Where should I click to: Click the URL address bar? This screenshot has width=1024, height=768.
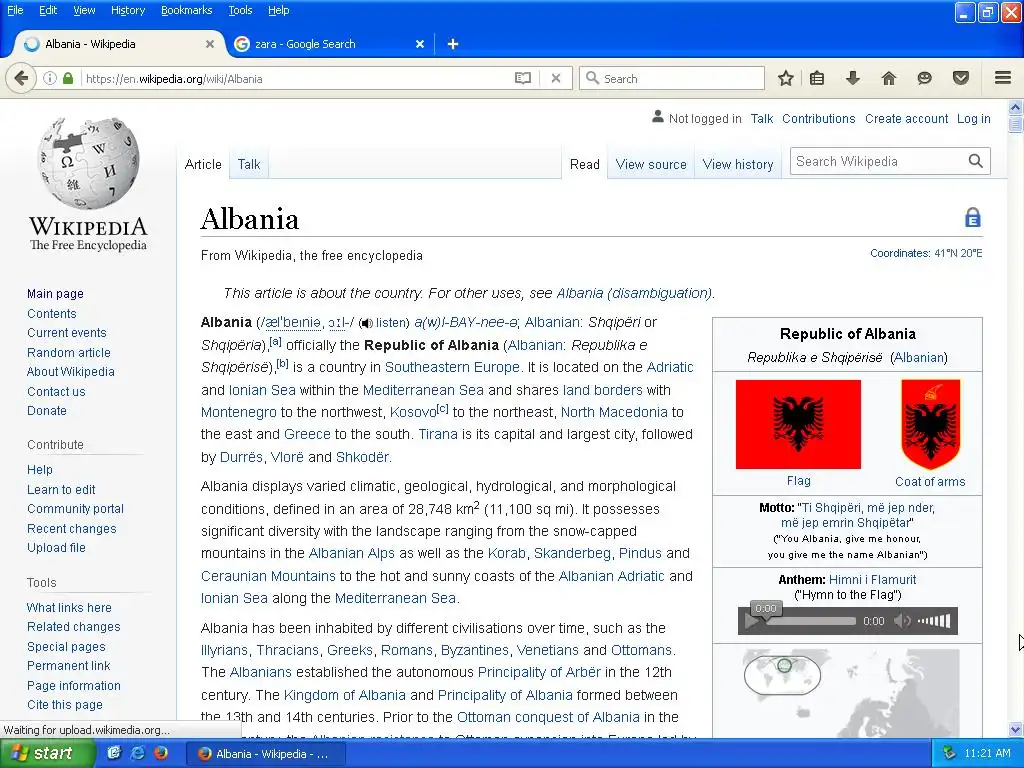click(x=297, y=78)
